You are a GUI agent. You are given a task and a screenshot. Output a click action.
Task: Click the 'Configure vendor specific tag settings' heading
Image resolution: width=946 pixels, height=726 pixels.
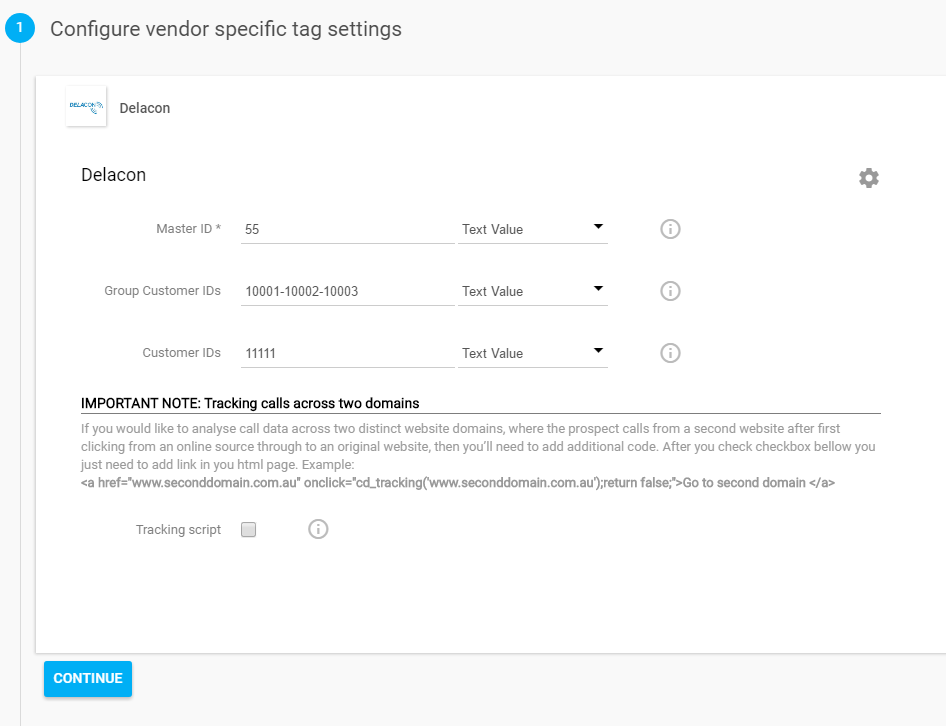point(226,29)
